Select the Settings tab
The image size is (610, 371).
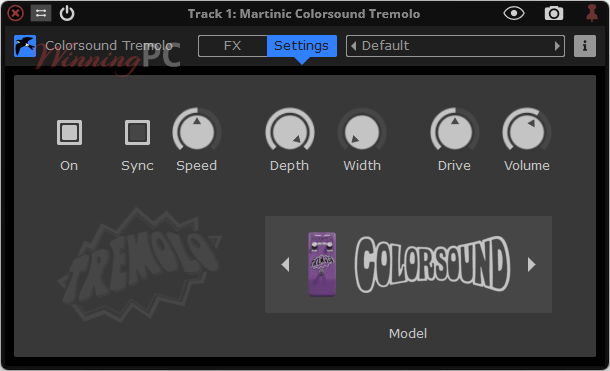301,46
